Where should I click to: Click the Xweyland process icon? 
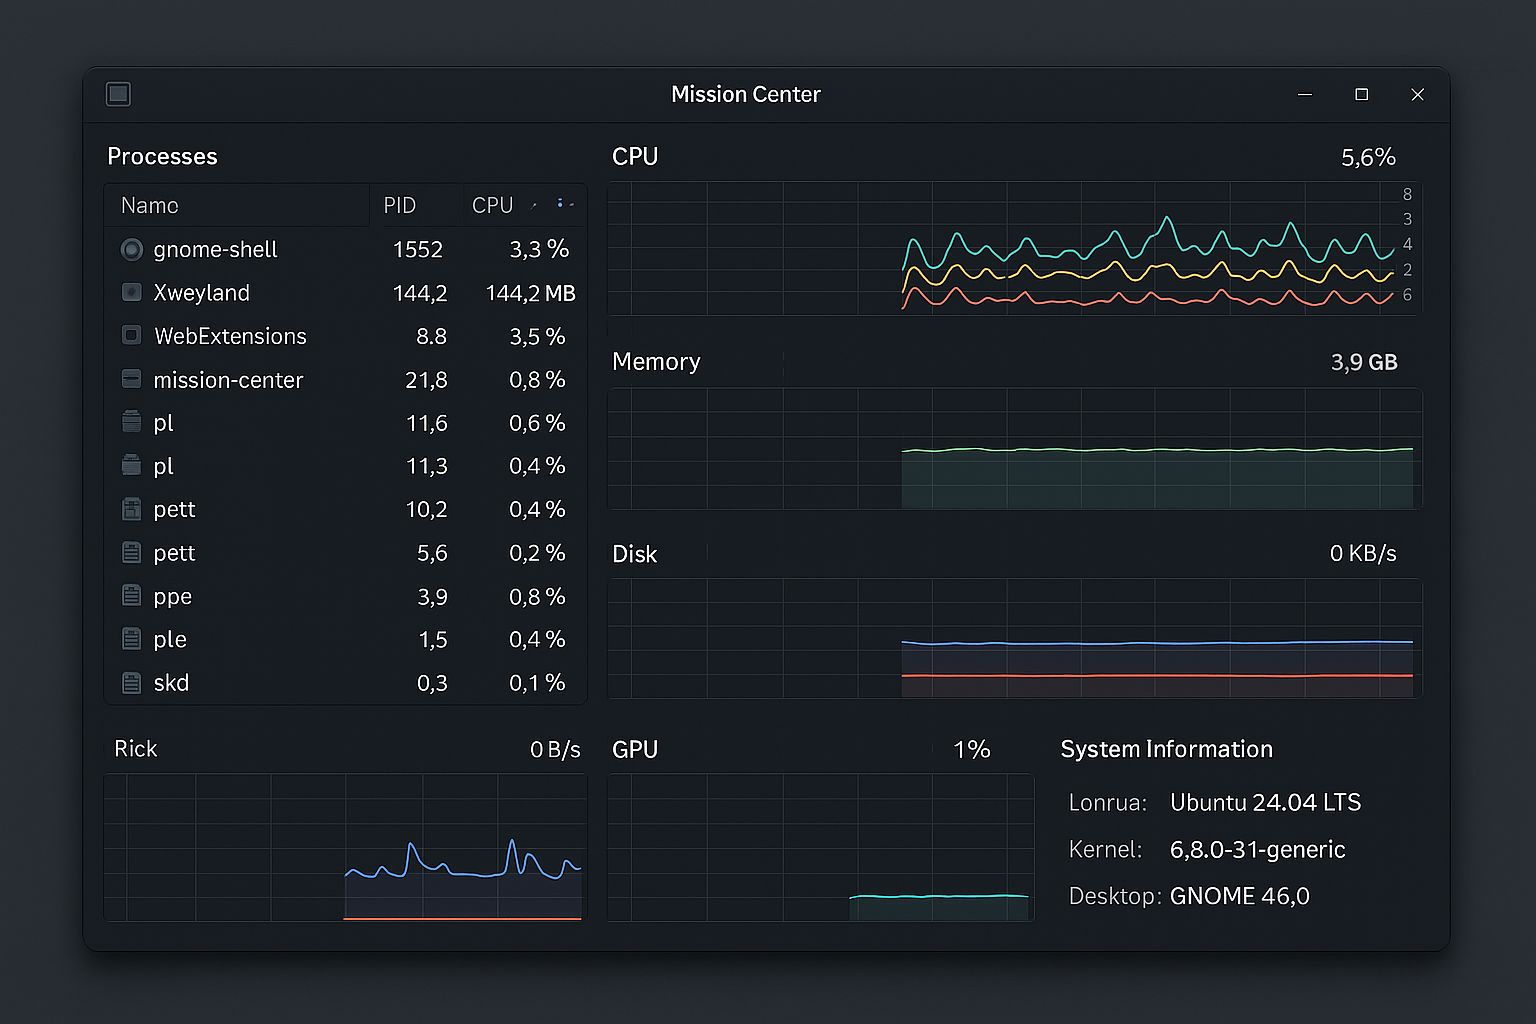tap(131, 293)
